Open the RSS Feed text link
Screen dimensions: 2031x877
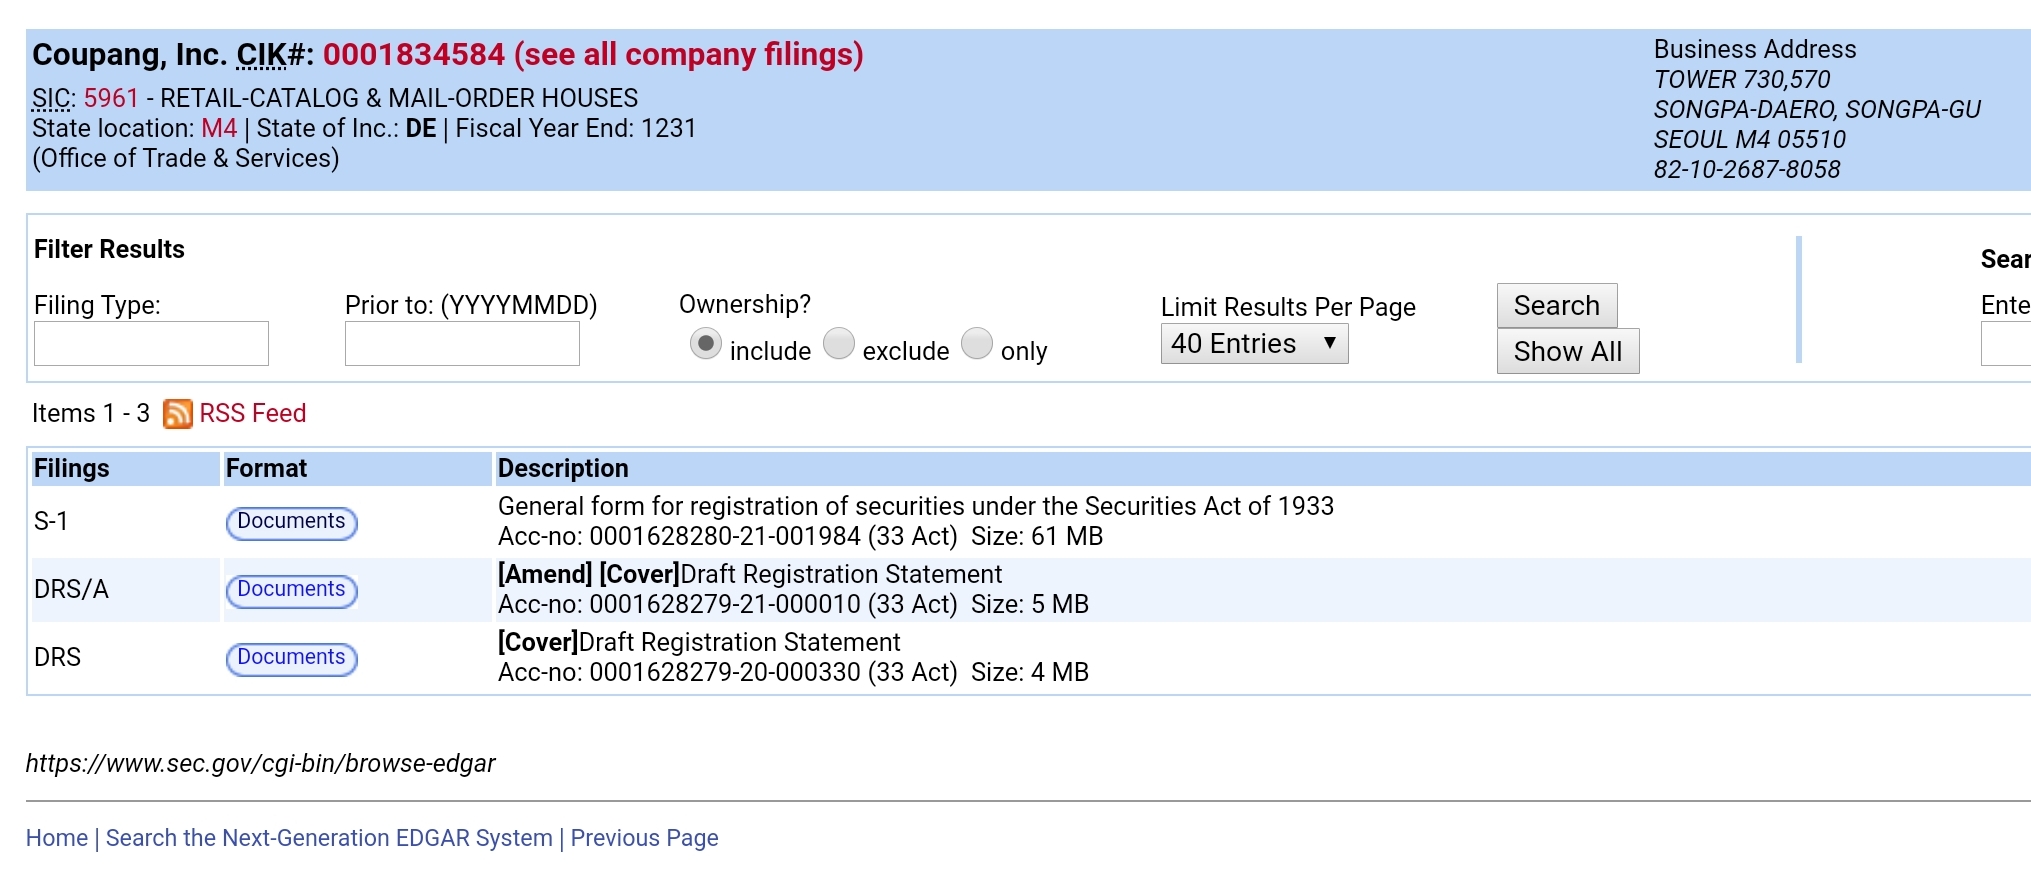(x=253, y=413)
